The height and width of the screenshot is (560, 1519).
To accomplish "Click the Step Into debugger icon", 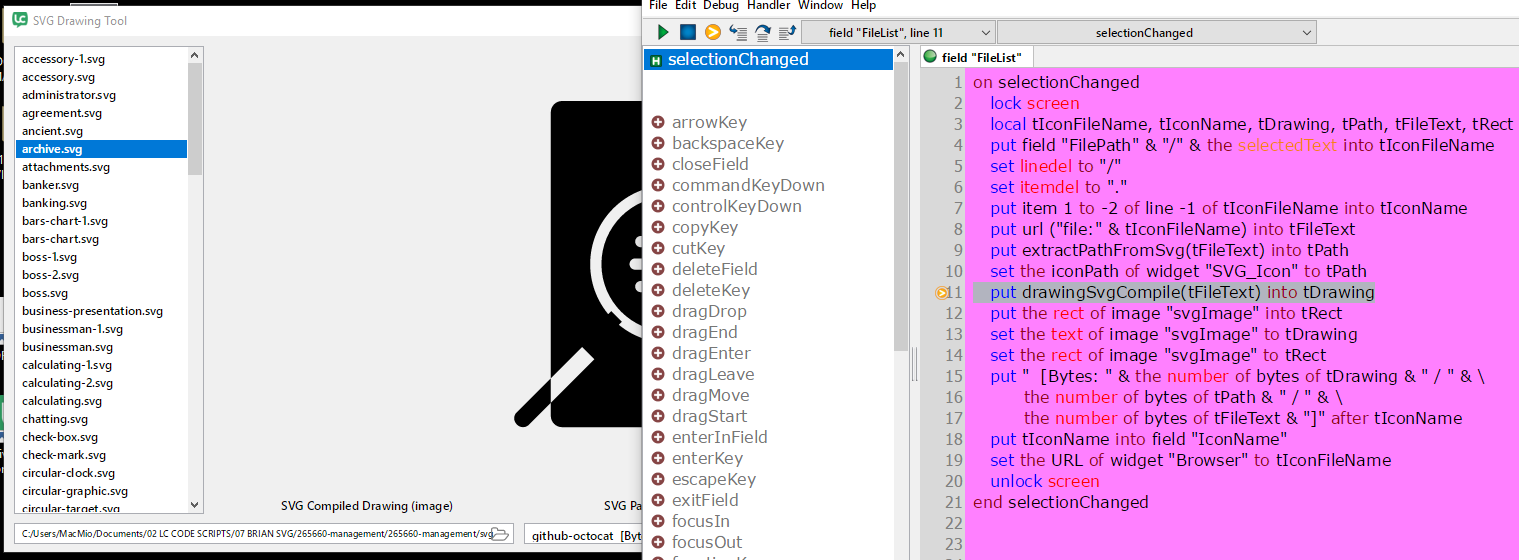I will pos(738,33).
